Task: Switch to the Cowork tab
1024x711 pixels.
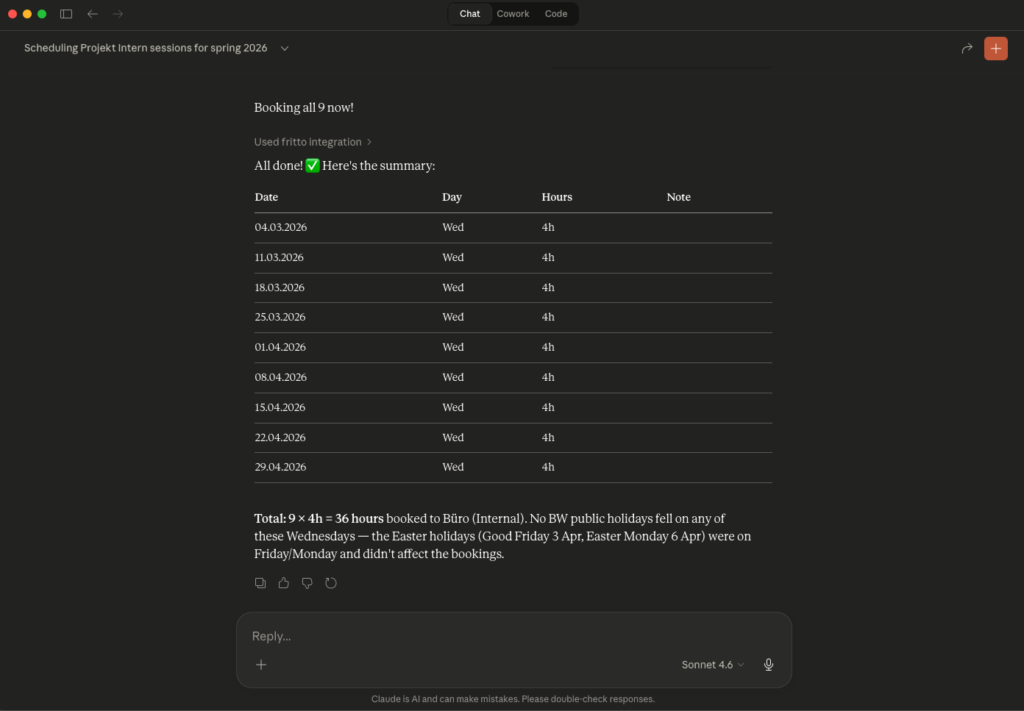Action: (x=513, y=14)
